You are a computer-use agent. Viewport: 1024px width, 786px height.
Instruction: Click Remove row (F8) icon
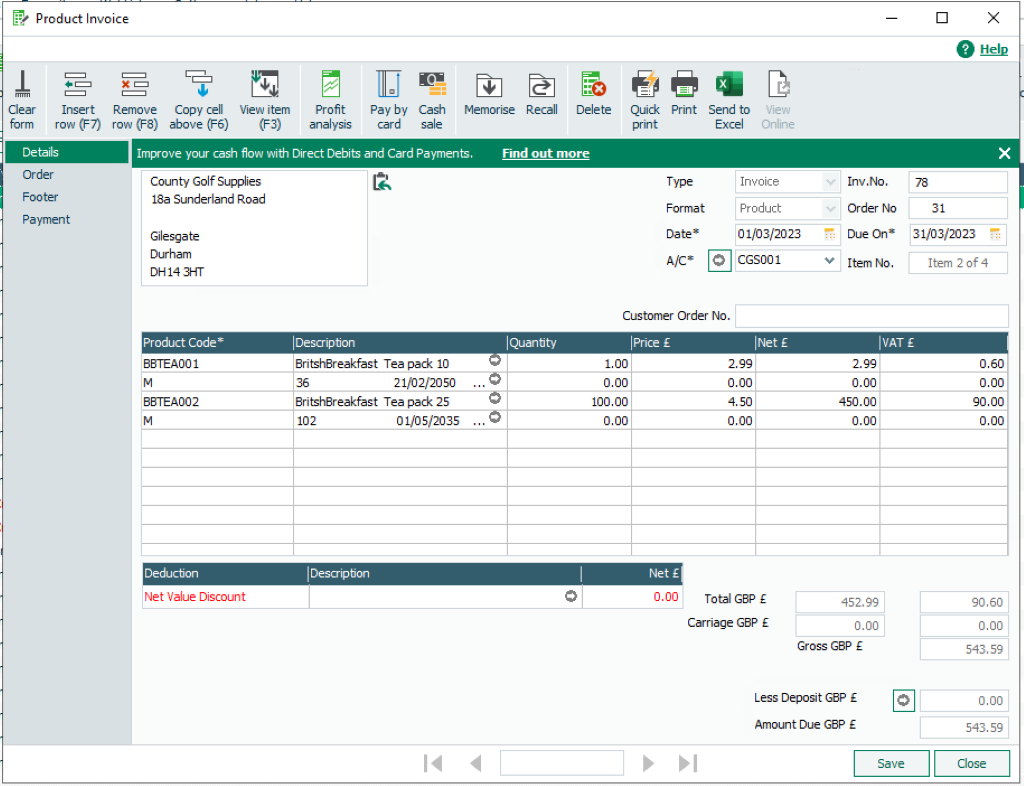[135, 100]
